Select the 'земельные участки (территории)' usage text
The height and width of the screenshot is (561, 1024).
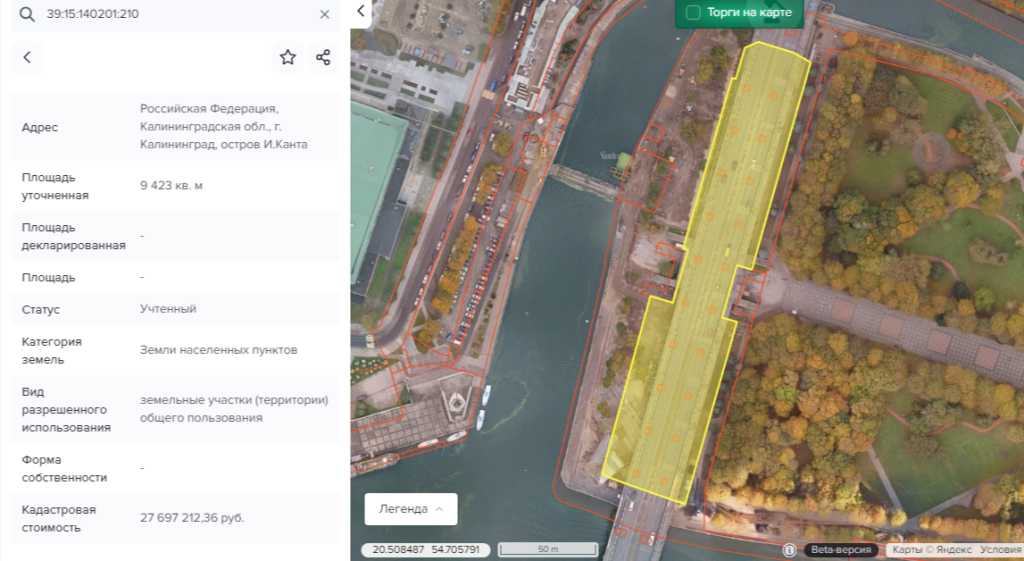coord(234,400)
